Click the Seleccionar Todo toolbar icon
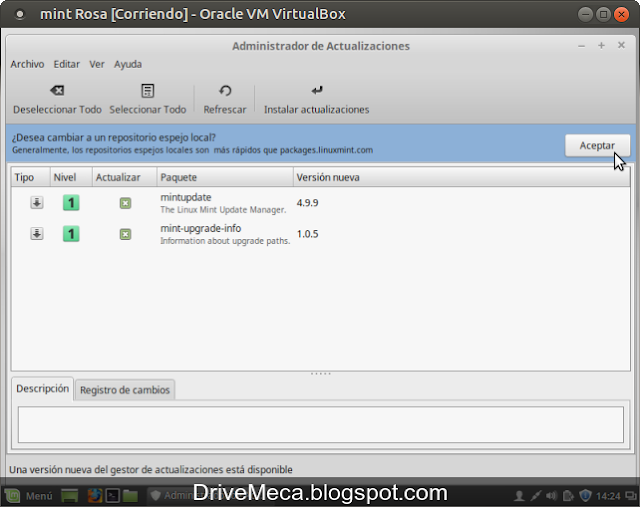Image resolution: width=640 pixels, height=507 pixels. coord(147,91)
